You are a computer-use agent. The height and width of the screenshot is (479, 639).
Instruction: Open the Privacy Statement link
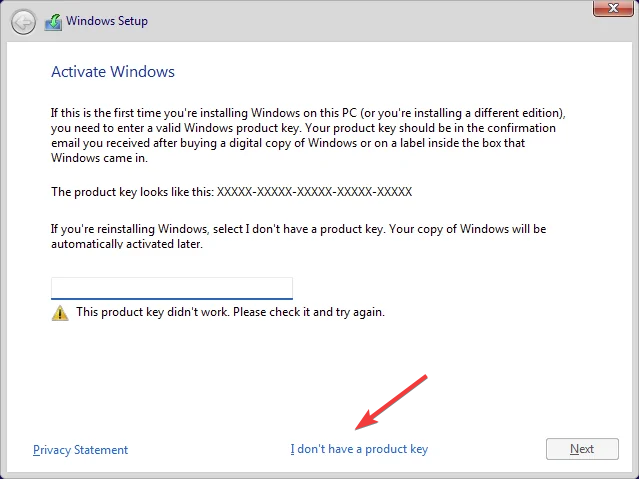[80, 449]
